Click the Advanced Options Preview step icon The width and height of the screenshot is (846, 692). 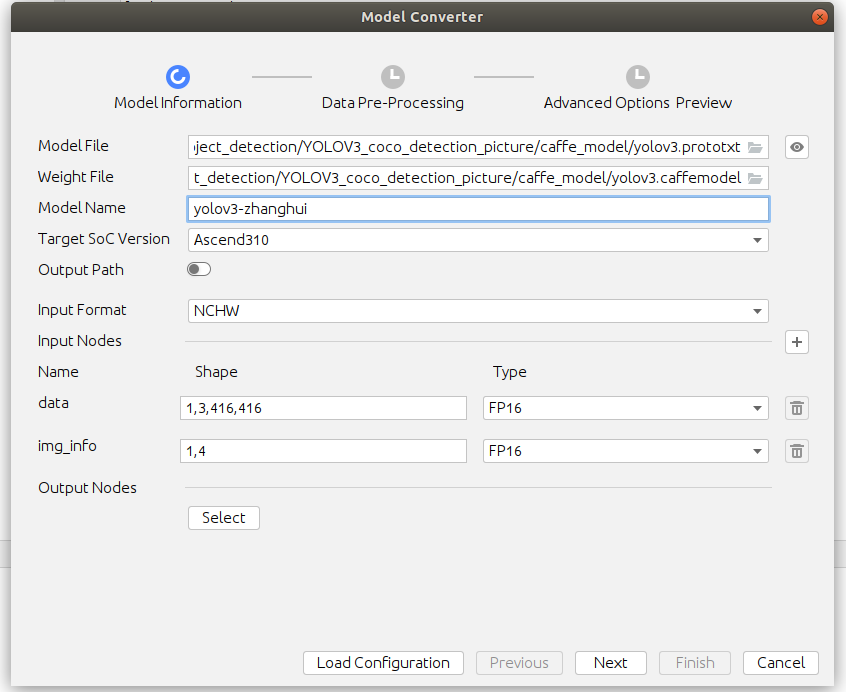[x=637, y=77]
